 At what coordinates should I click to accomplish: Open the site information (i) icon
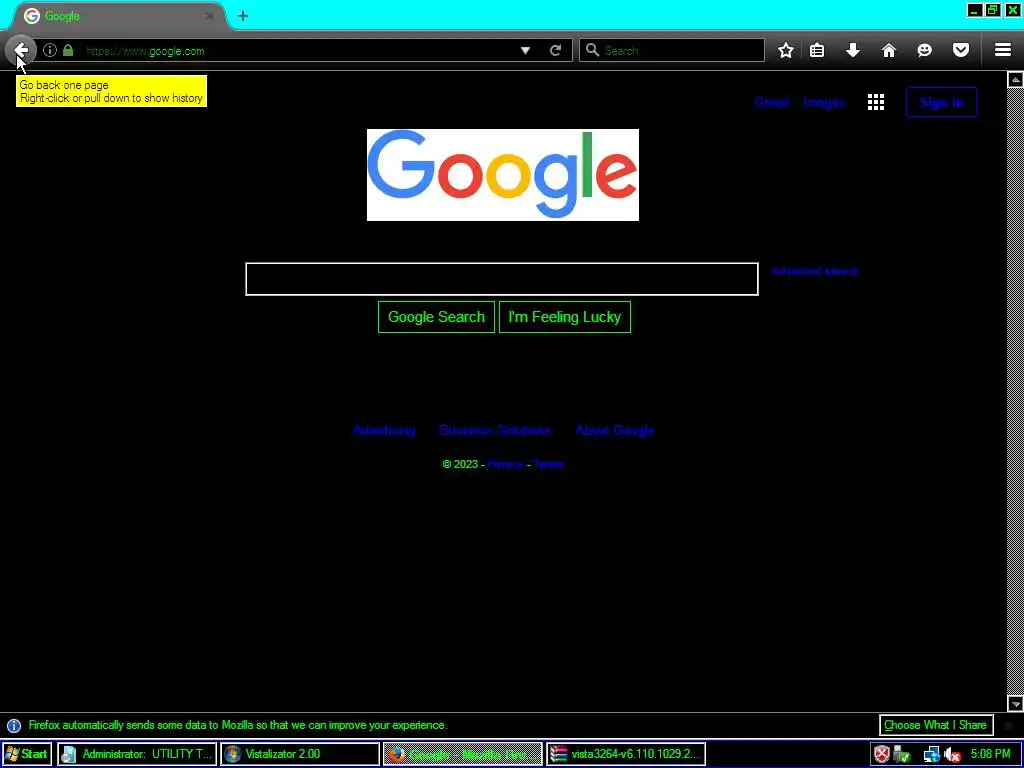pos(50,50)
